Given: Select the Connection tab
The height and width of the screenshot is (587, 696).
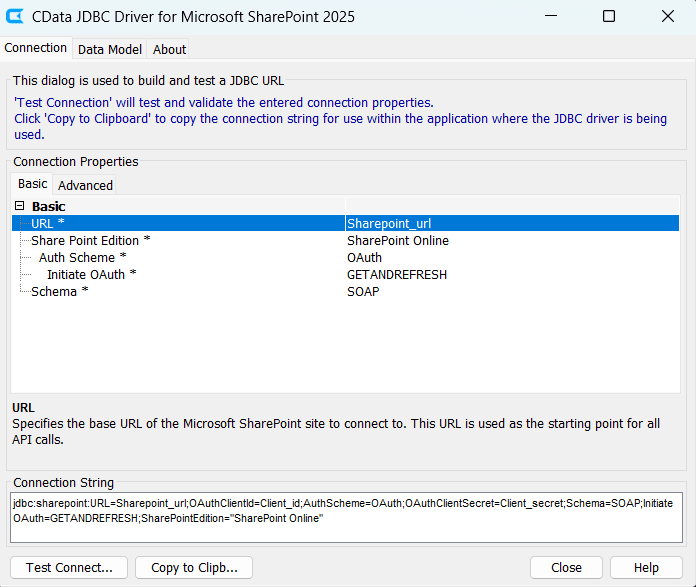Looking at the screenshot, I should (x=36, y=48).
